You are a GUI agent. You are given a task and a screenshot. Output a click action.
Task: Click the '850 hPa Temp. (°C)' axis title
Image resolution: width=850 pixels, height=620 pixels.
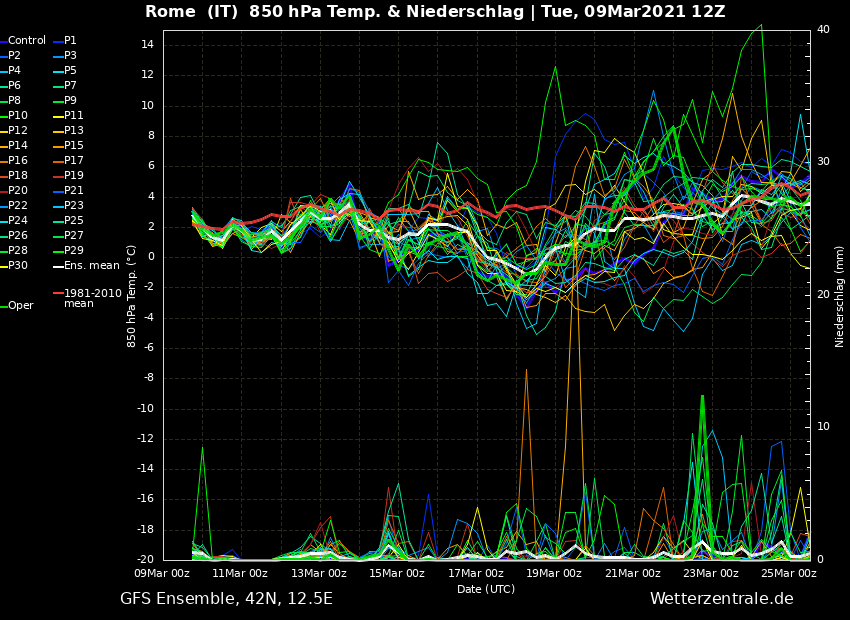131,295
